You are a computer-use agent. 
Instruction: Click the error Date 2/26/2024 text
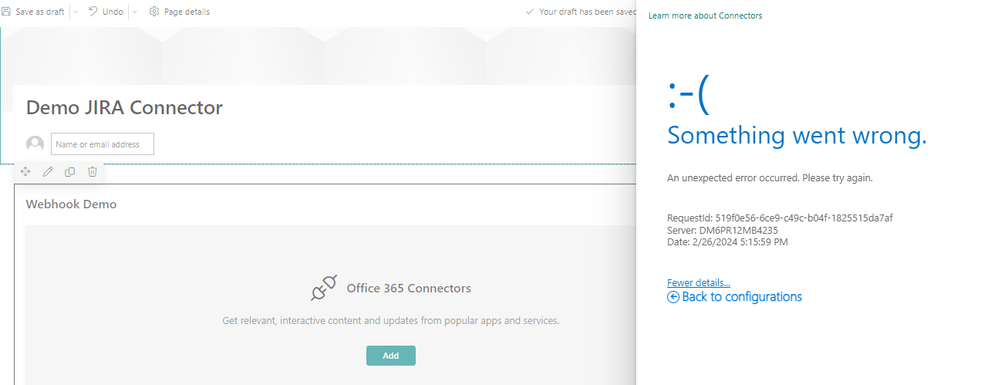(x=727, y=242)
